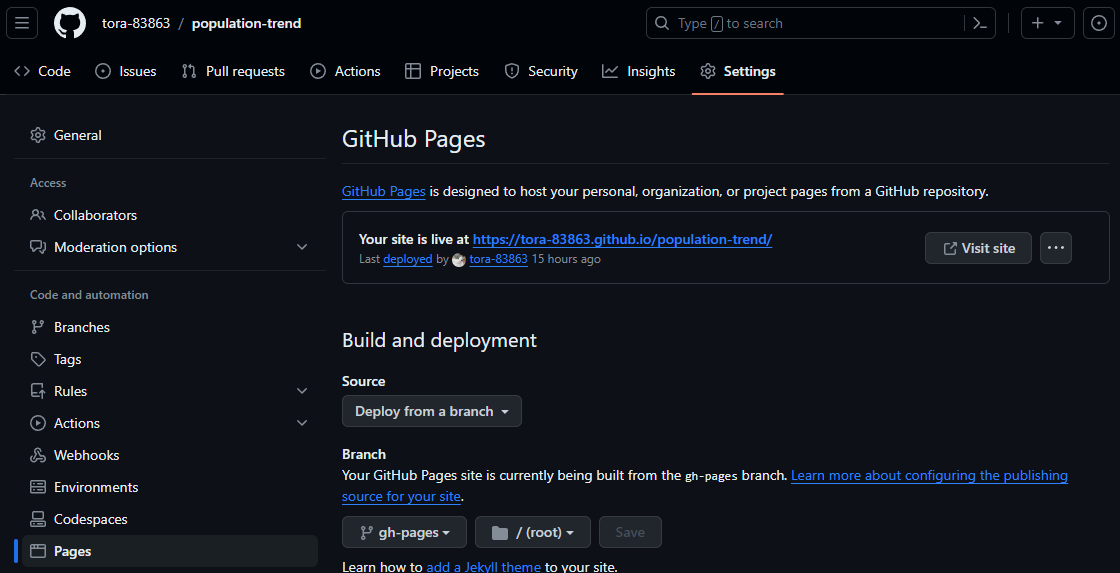The height and width of the screenshot is (573, 1120).
Task: Go to the tora-83863 owner profile link
Action: click(136, 24)
